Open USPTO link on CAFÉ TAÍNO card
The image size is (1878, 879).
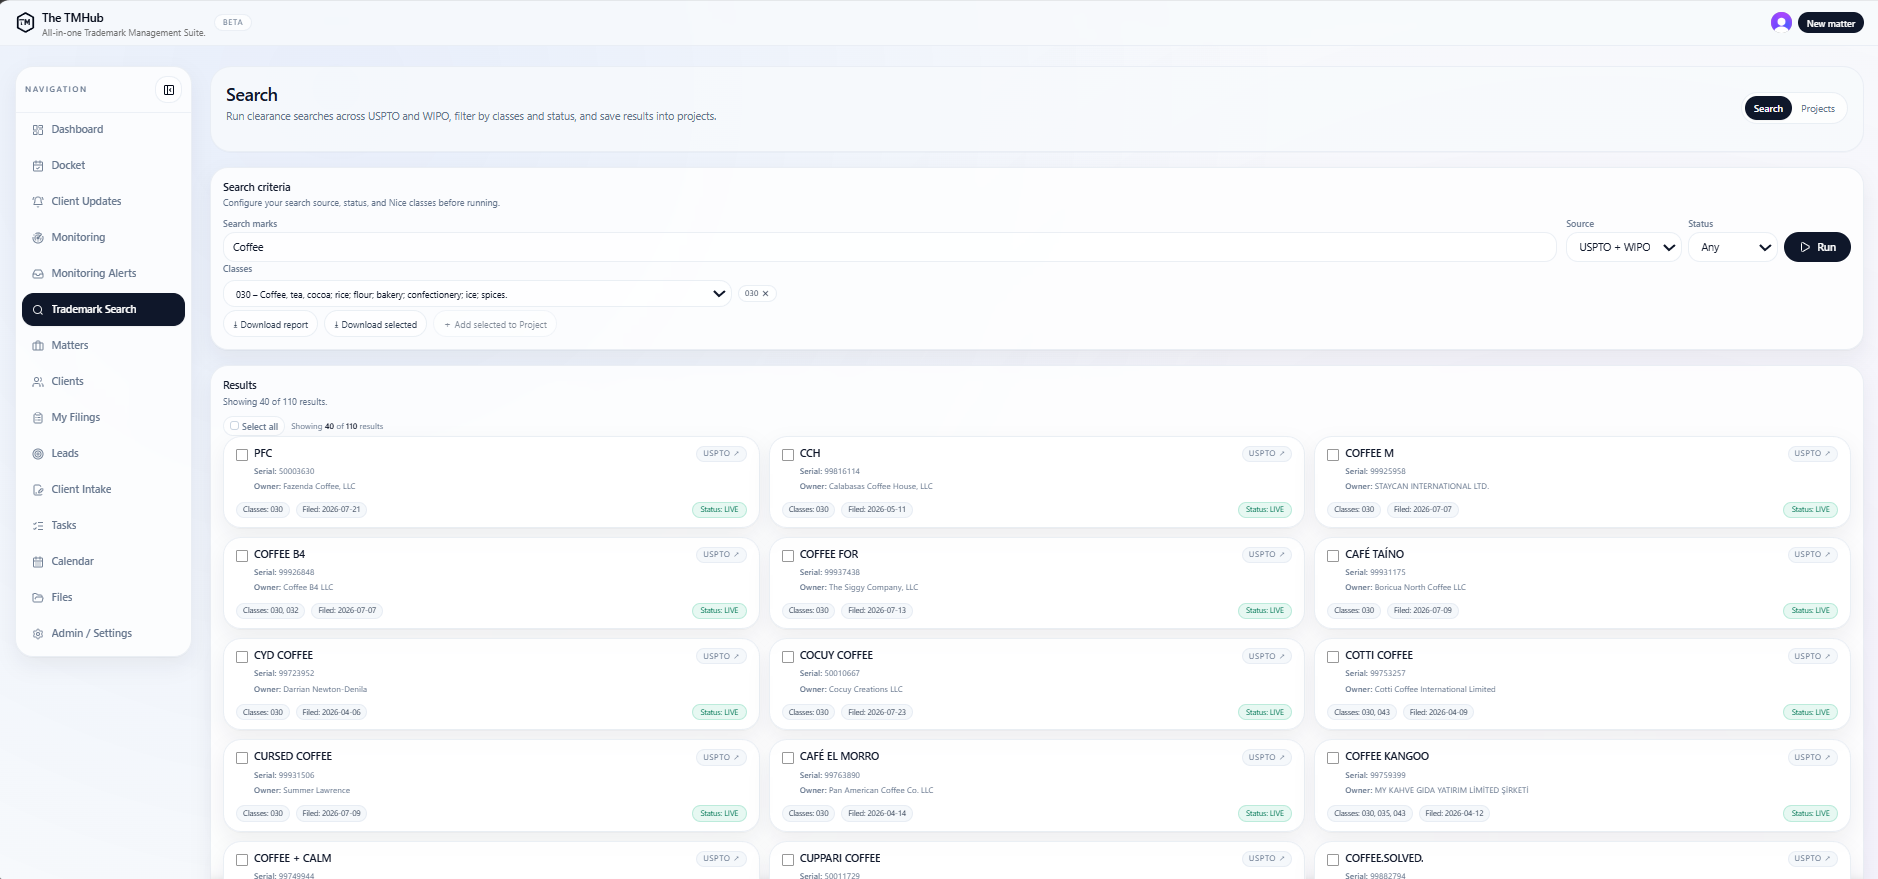pos(1812,555)
